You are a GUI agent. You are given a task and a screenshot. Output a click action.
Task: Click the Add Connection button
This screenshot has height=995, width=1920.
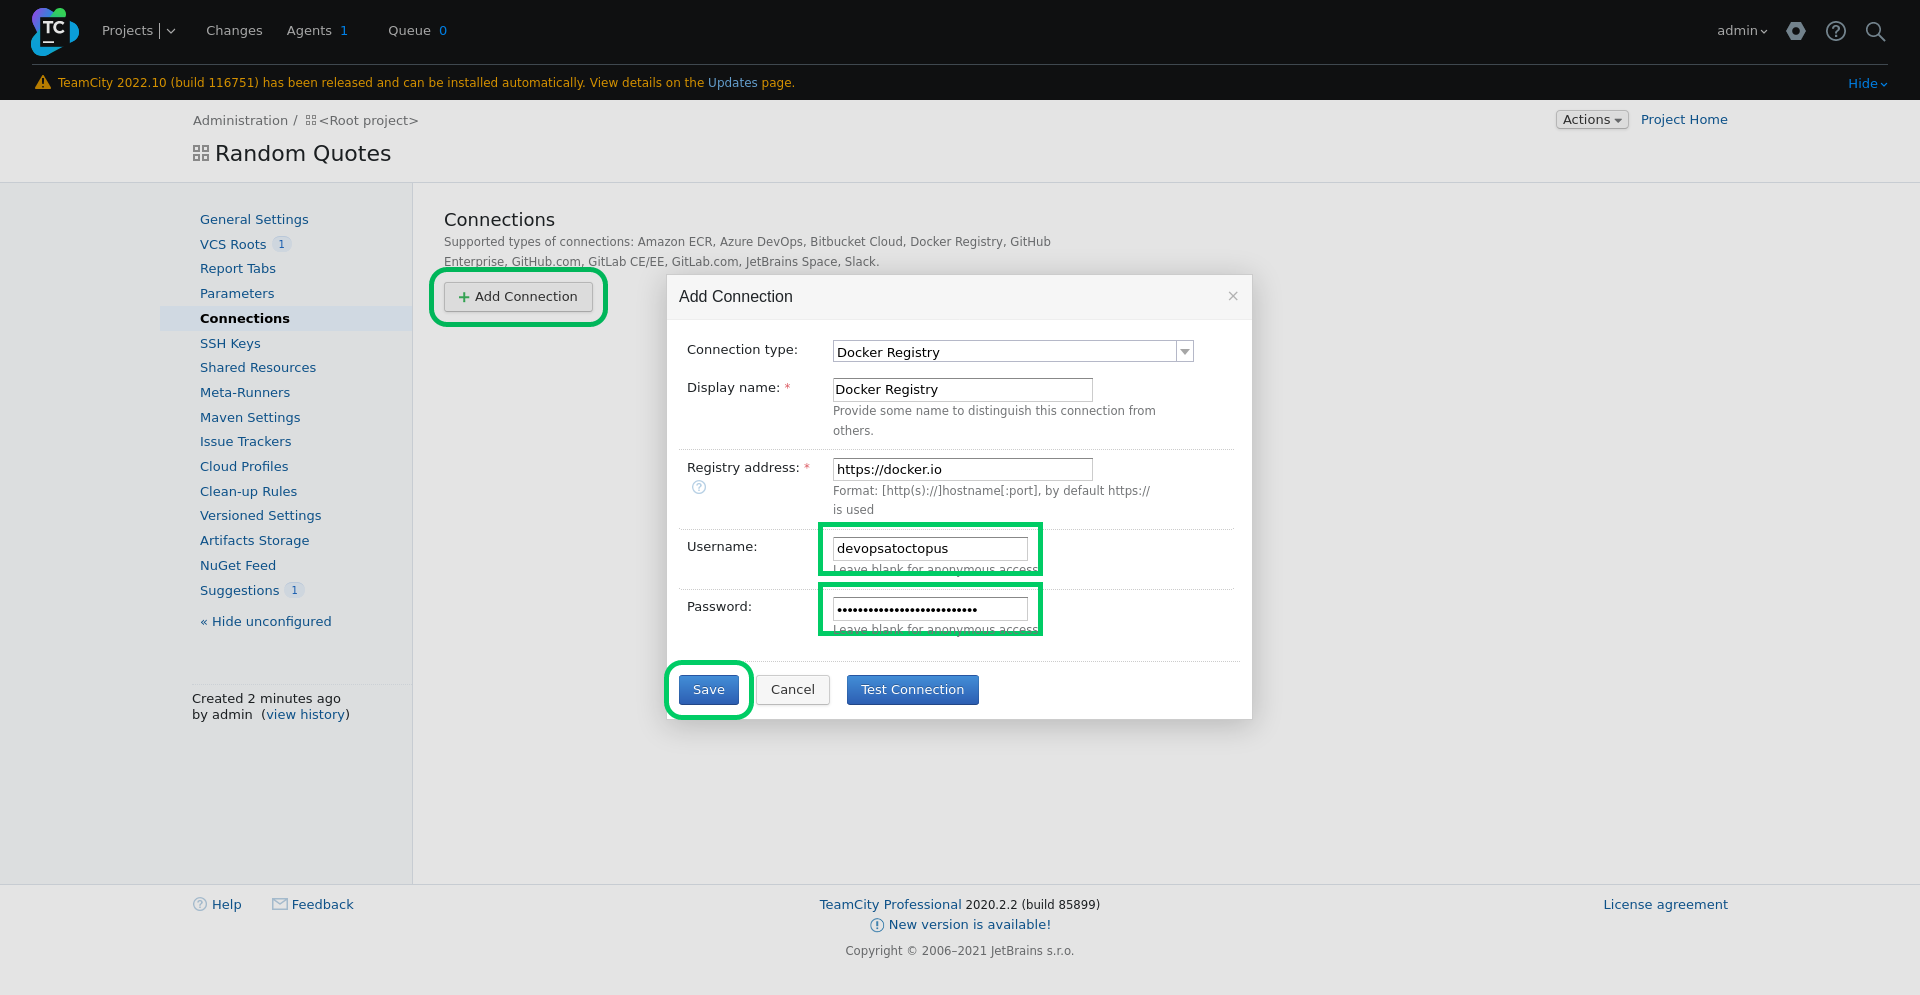coord(518,297)
